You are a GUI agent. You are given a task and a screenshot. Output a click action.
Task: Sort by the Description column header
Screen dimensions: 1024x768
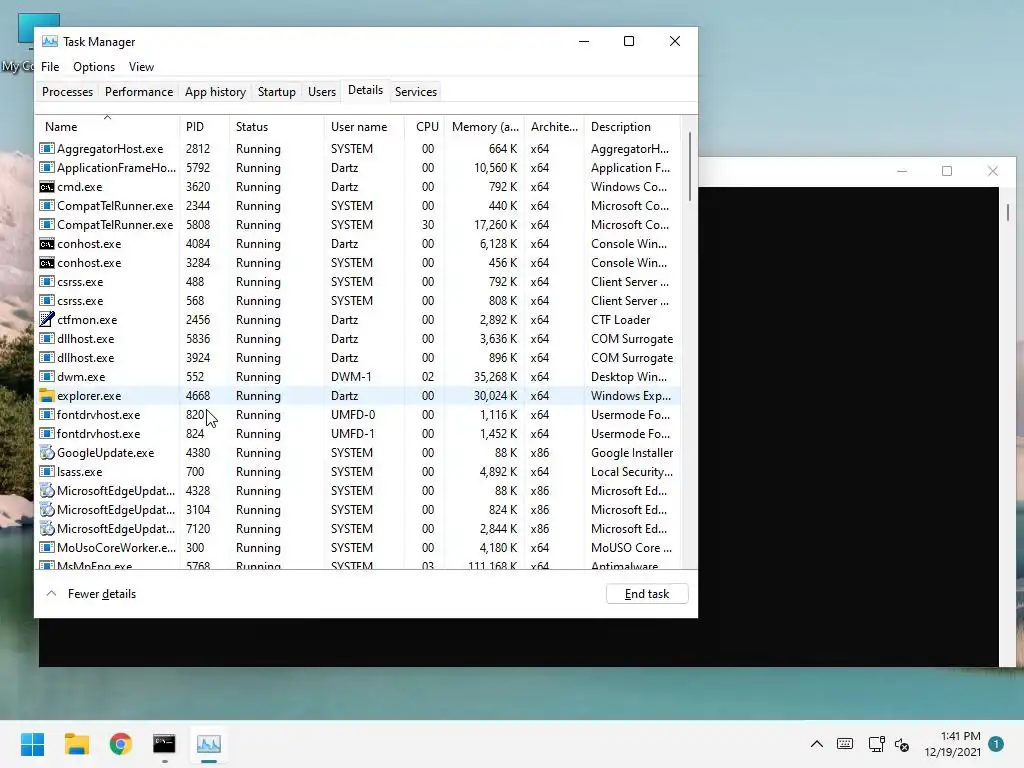click(x=632, y=127)
